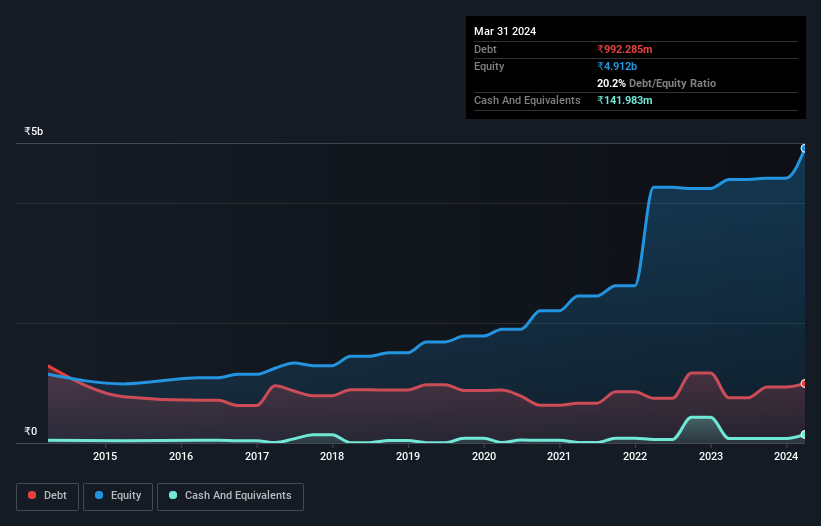The image size is (821, 526).
Task: Click the Equity label in tooltip
Action: [489, 66]
